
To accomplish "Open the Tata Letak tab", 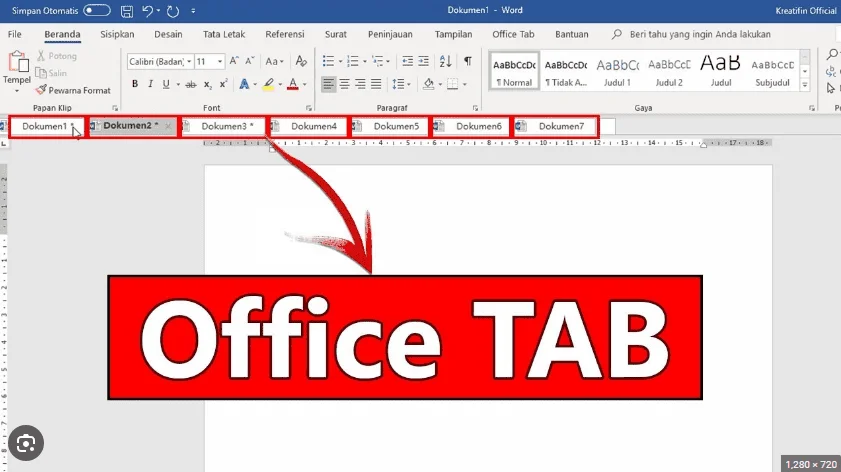I will [224, 34].
